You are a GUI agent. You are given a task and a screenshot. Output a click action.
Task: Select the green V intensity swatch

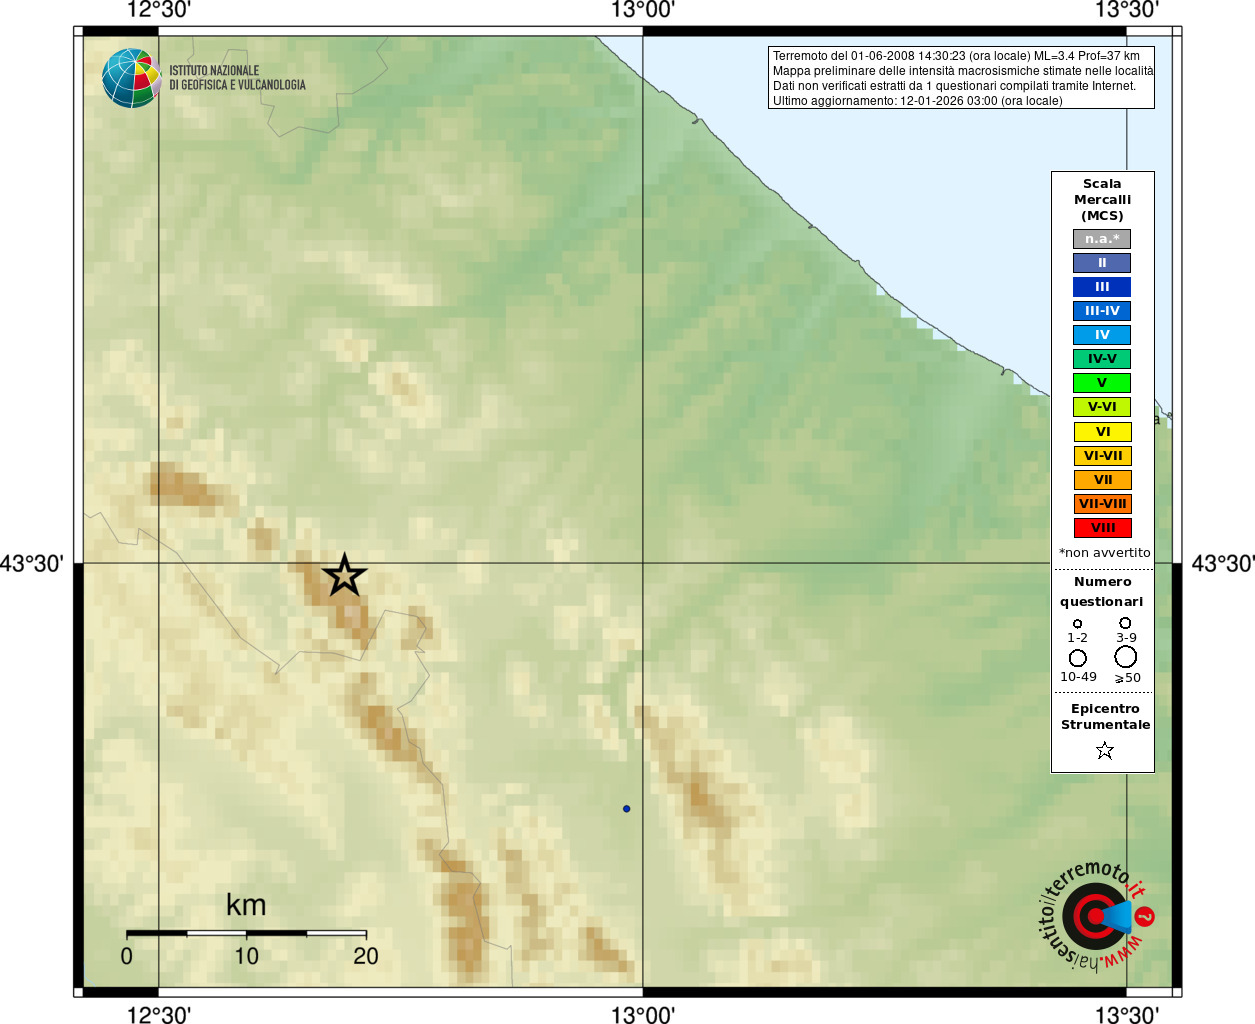[x=1102, y=383]
